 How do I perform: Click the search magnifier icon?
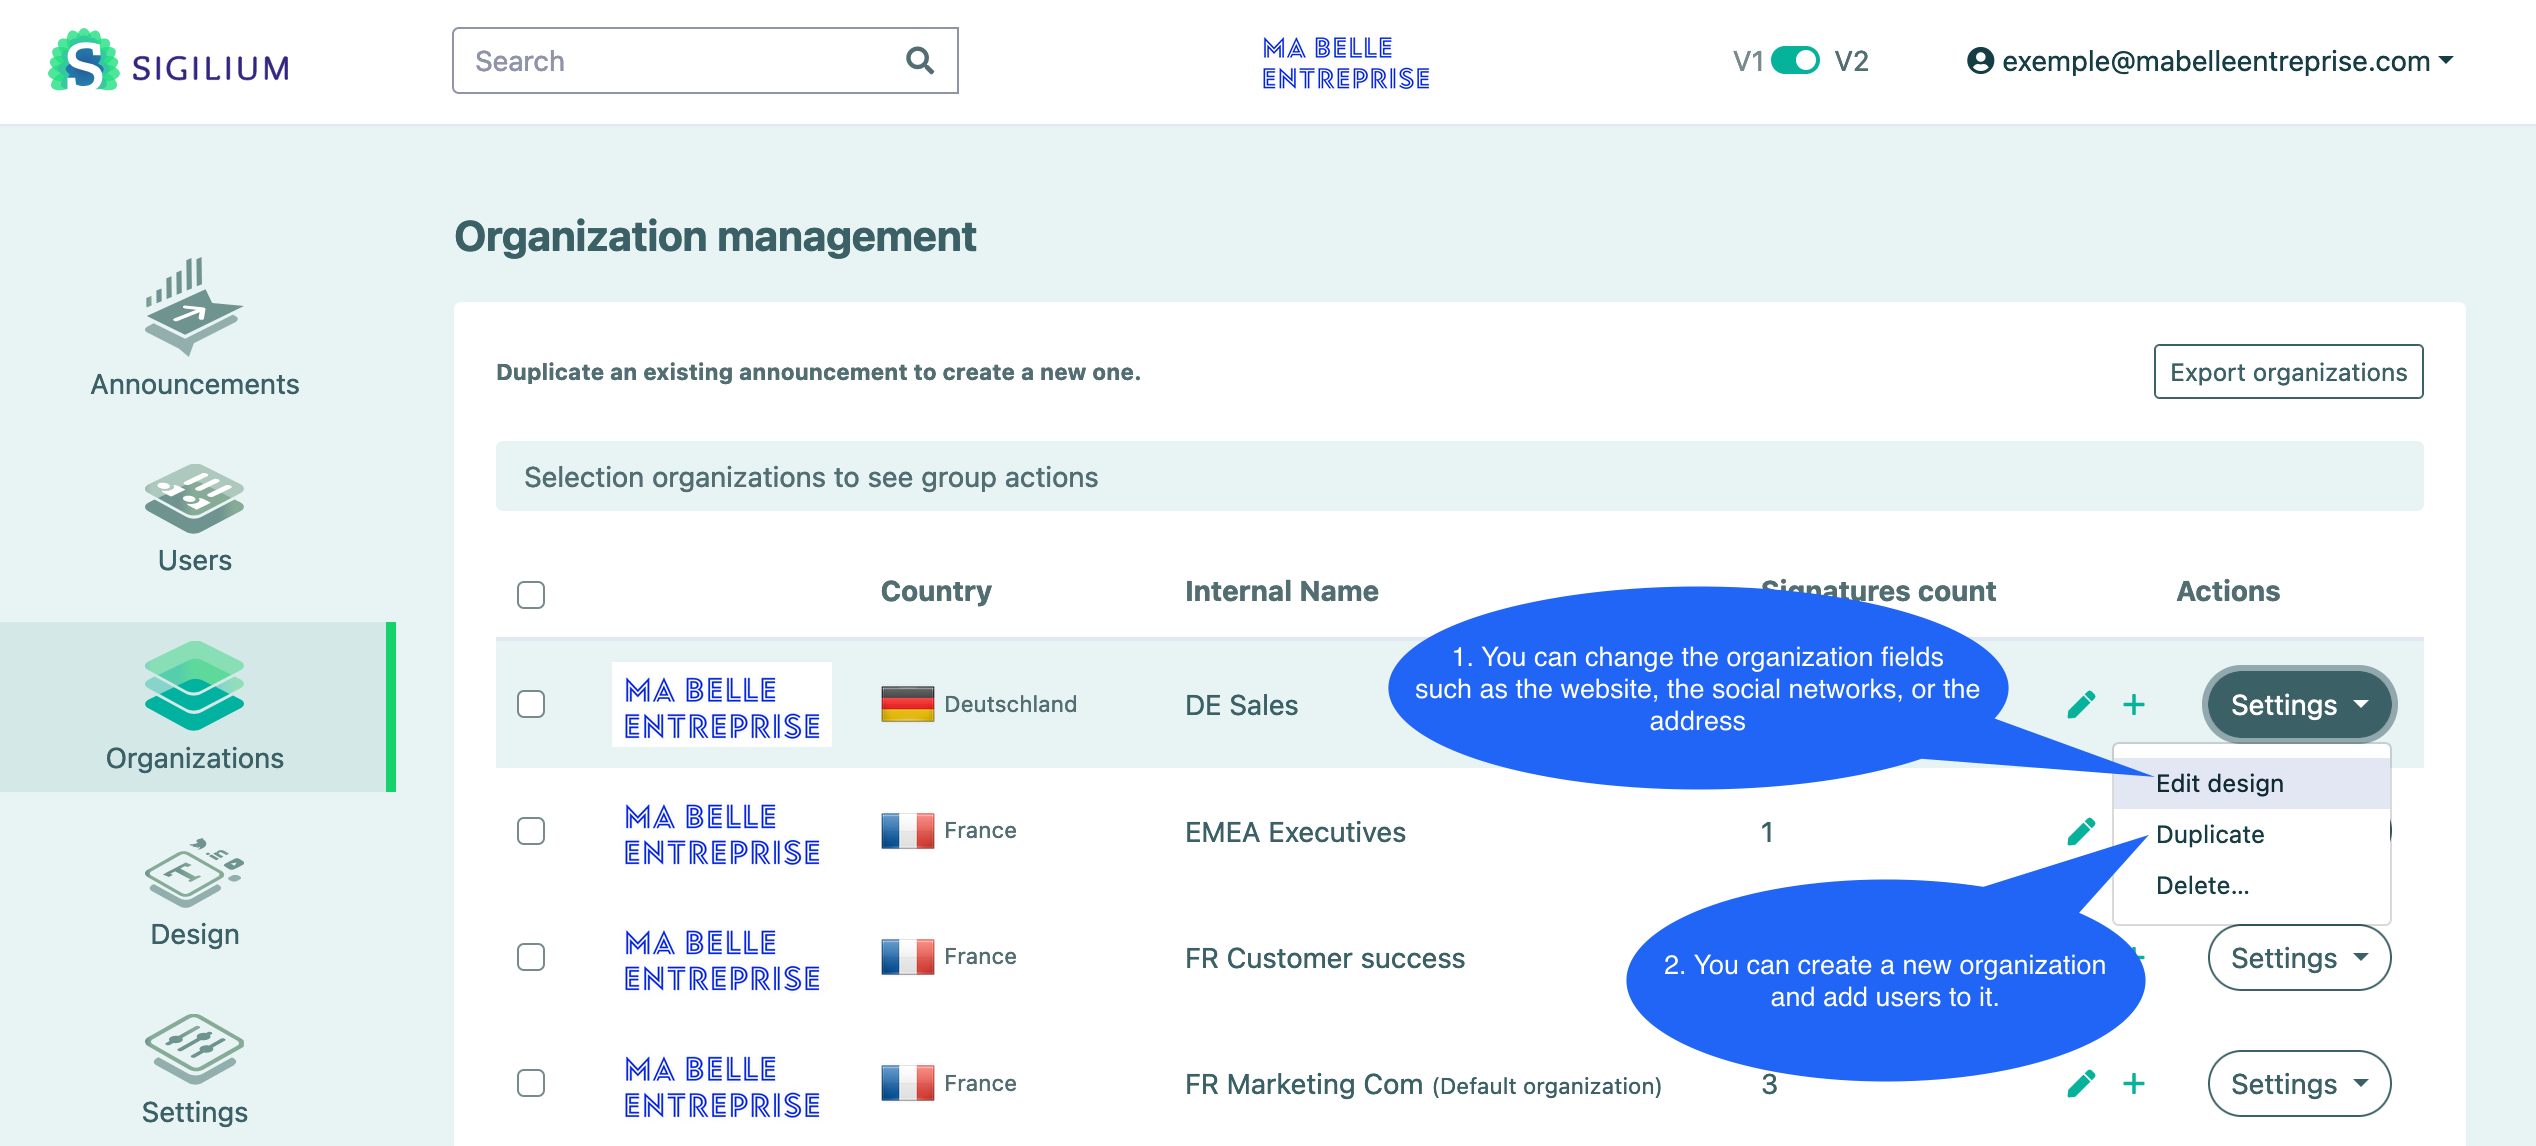919,61
